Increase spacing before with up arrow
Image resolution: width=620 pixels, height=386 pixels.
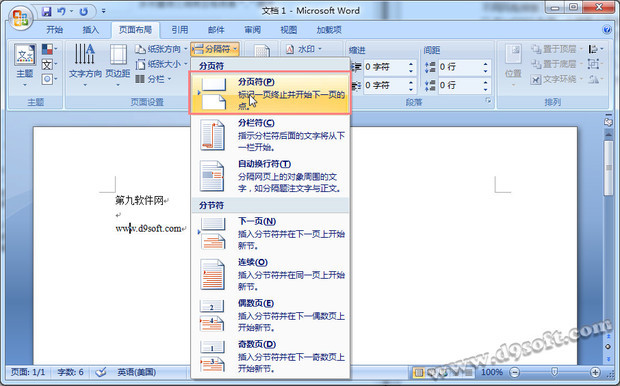tap(486, 64)
